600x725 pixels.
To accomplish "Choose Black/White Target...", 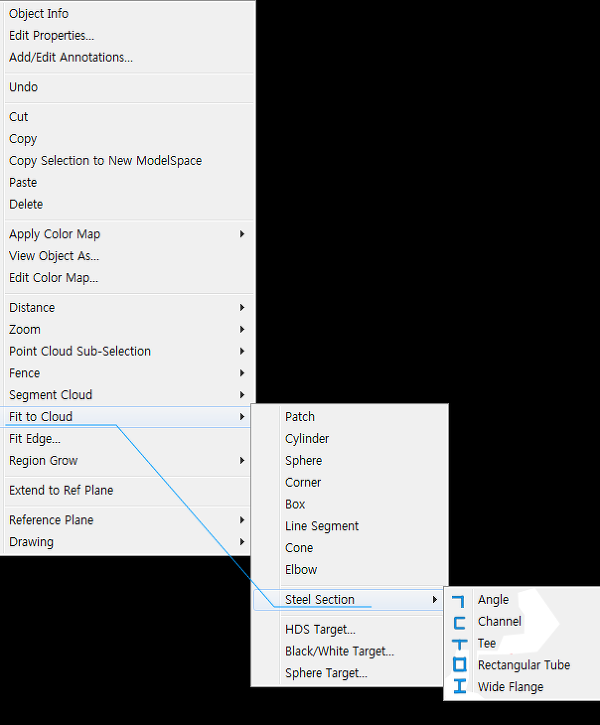I will tap(340, 651).
